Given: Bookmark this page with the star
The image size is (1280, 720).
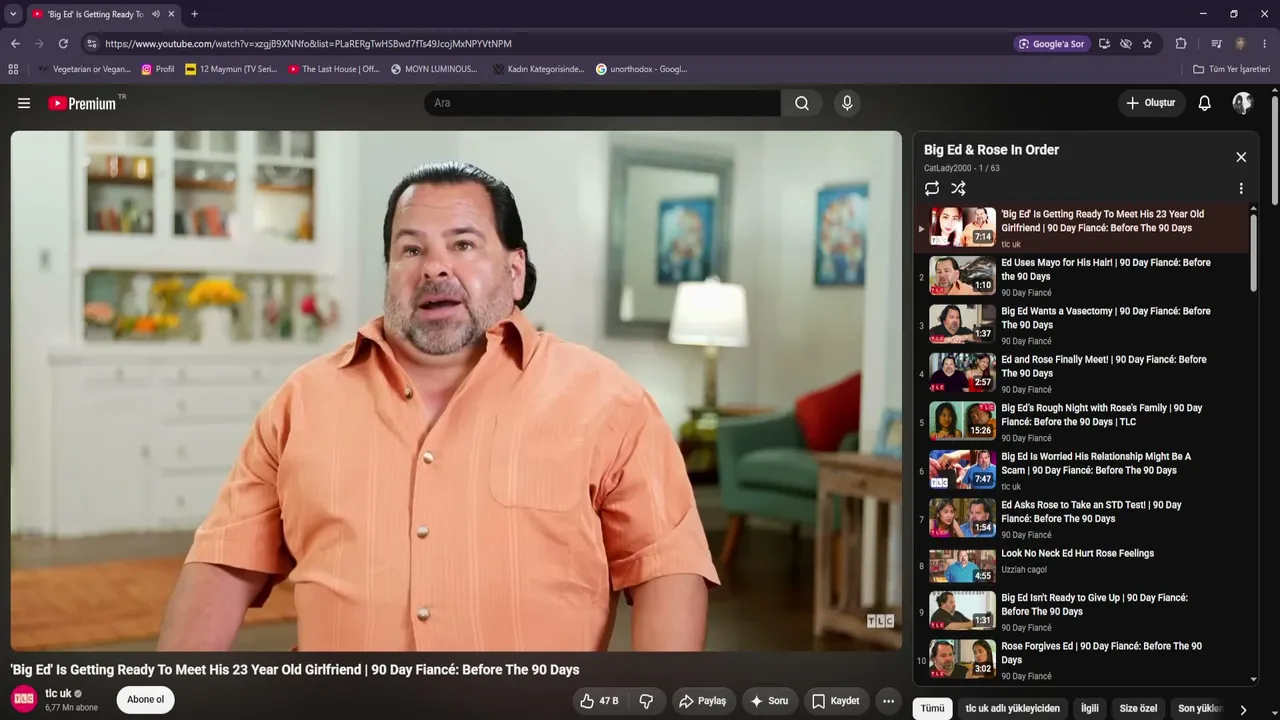Looking at the screenshot, I should [1147, 44].
